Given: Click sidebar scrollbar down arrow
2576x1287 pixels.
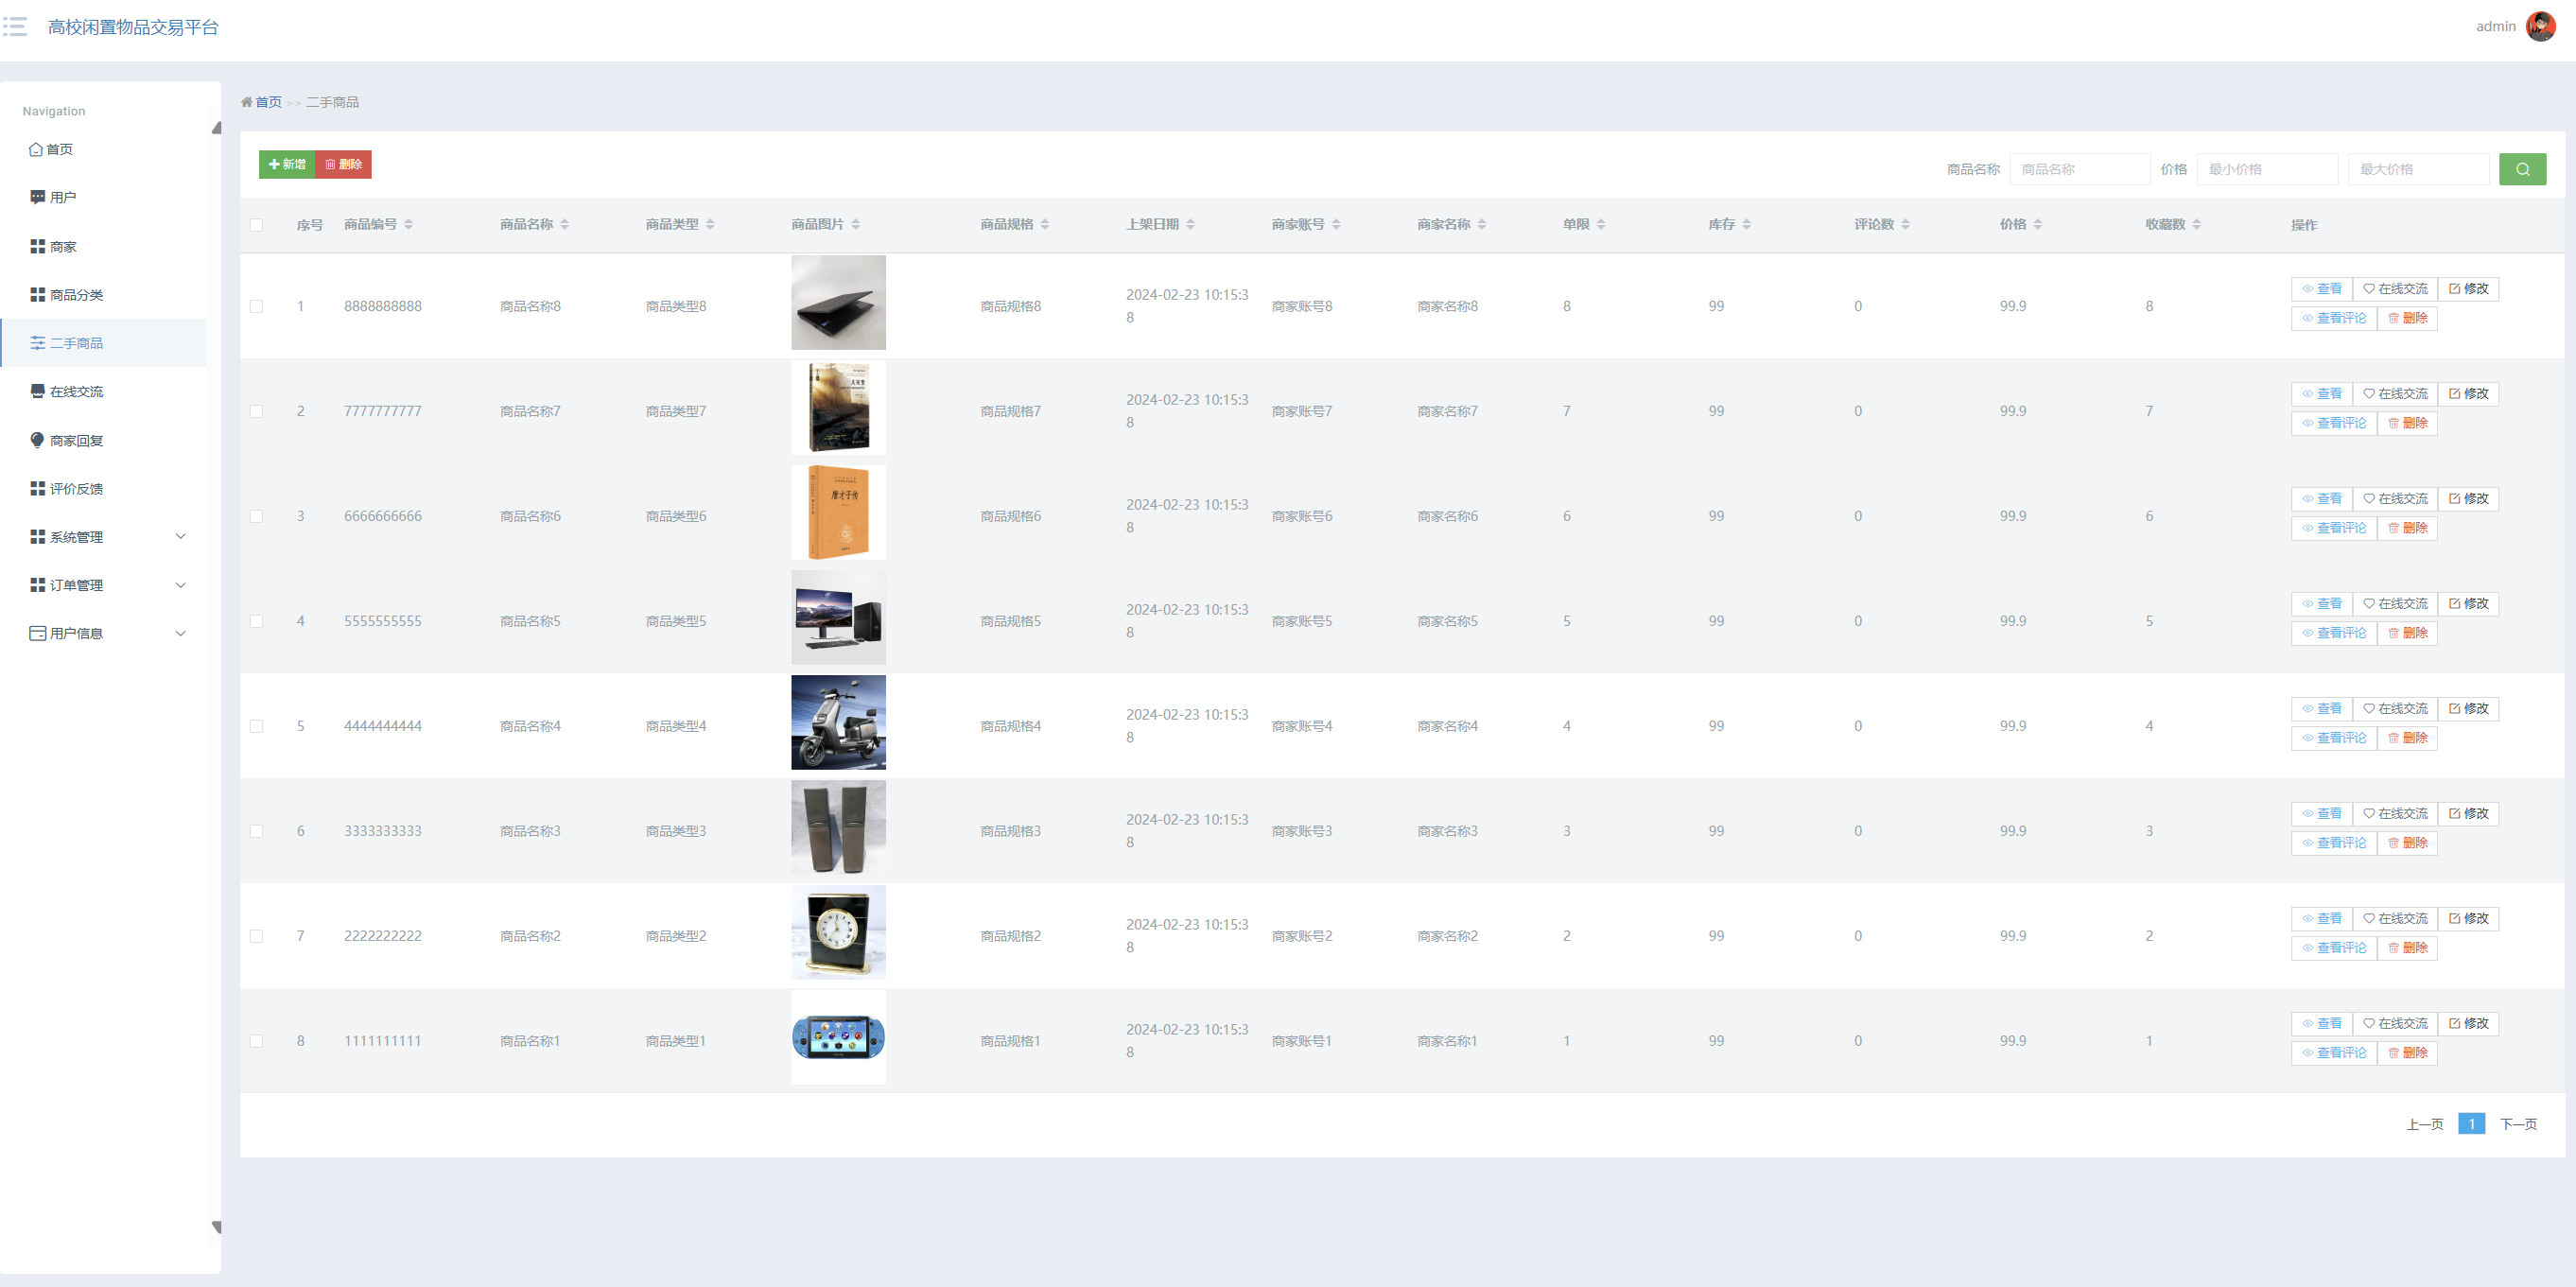Looking at the screenshot, I should tap(216, 1227).
